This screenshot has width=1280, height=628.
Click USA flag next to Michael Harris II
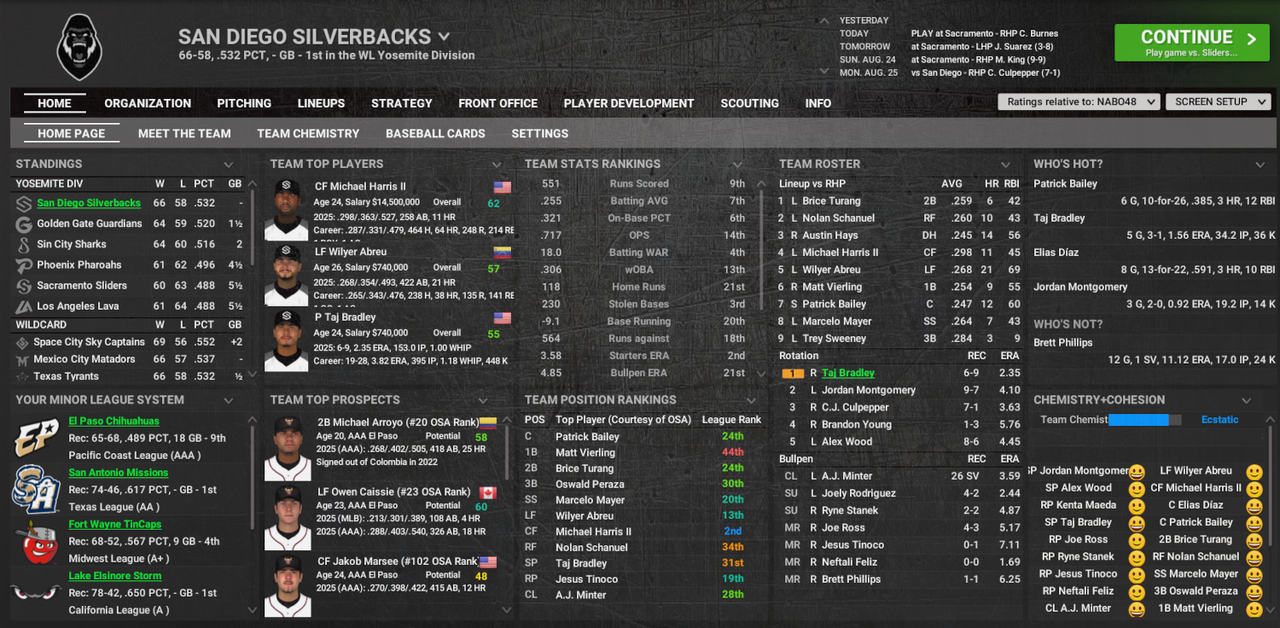click(502, 187)
